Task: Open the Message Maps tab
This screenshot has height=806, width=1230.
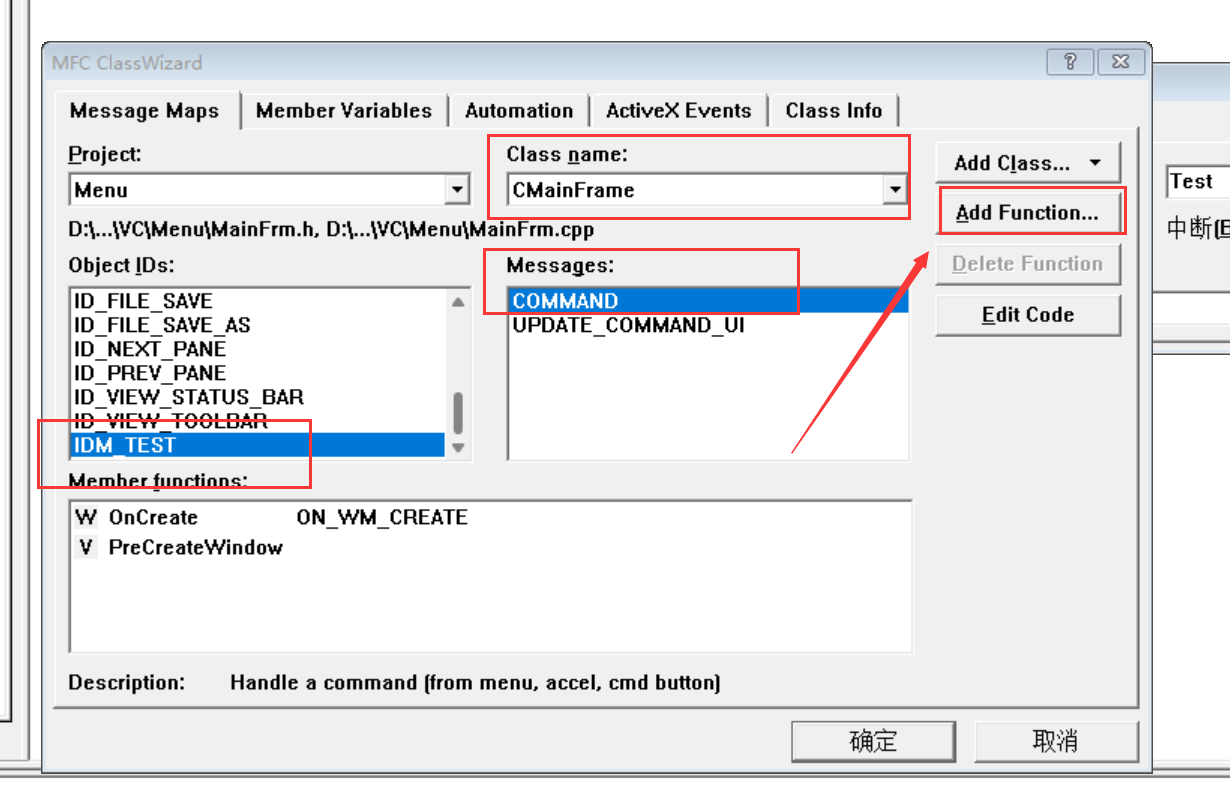Action: pos(145,111)
